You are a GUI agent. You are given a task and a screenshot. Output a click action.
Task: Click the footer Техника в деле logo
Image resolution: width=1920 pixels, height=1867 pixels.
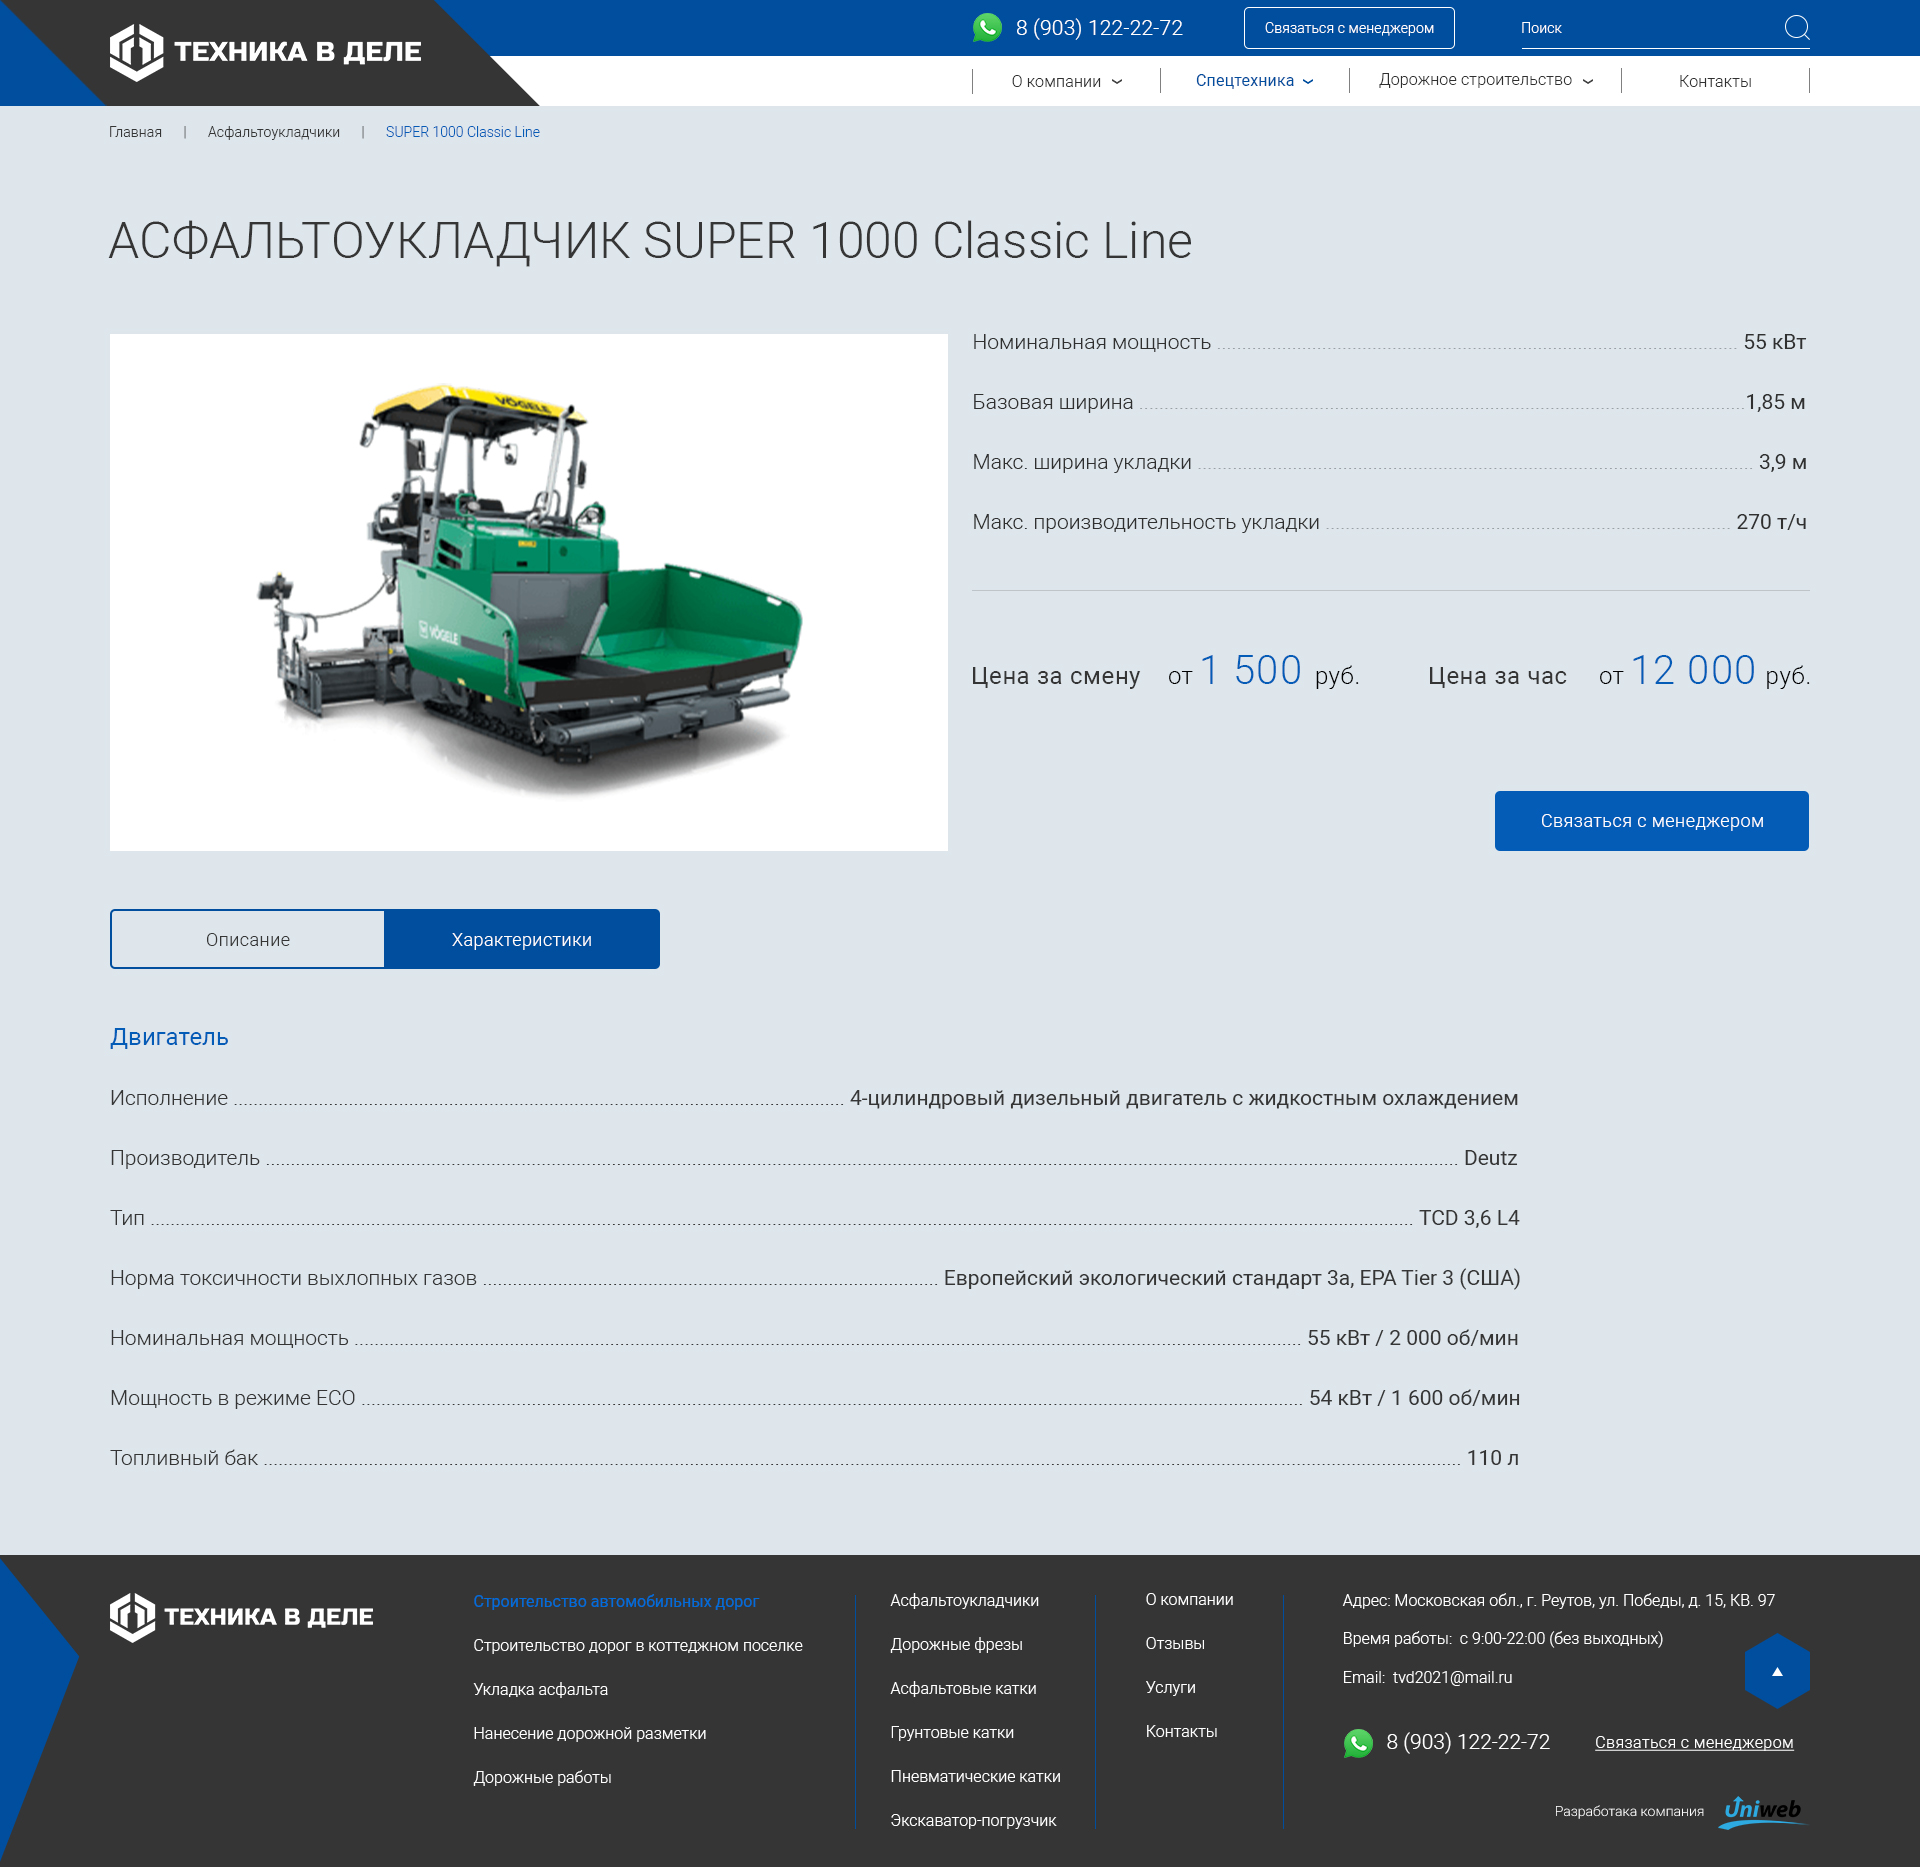241,1617
